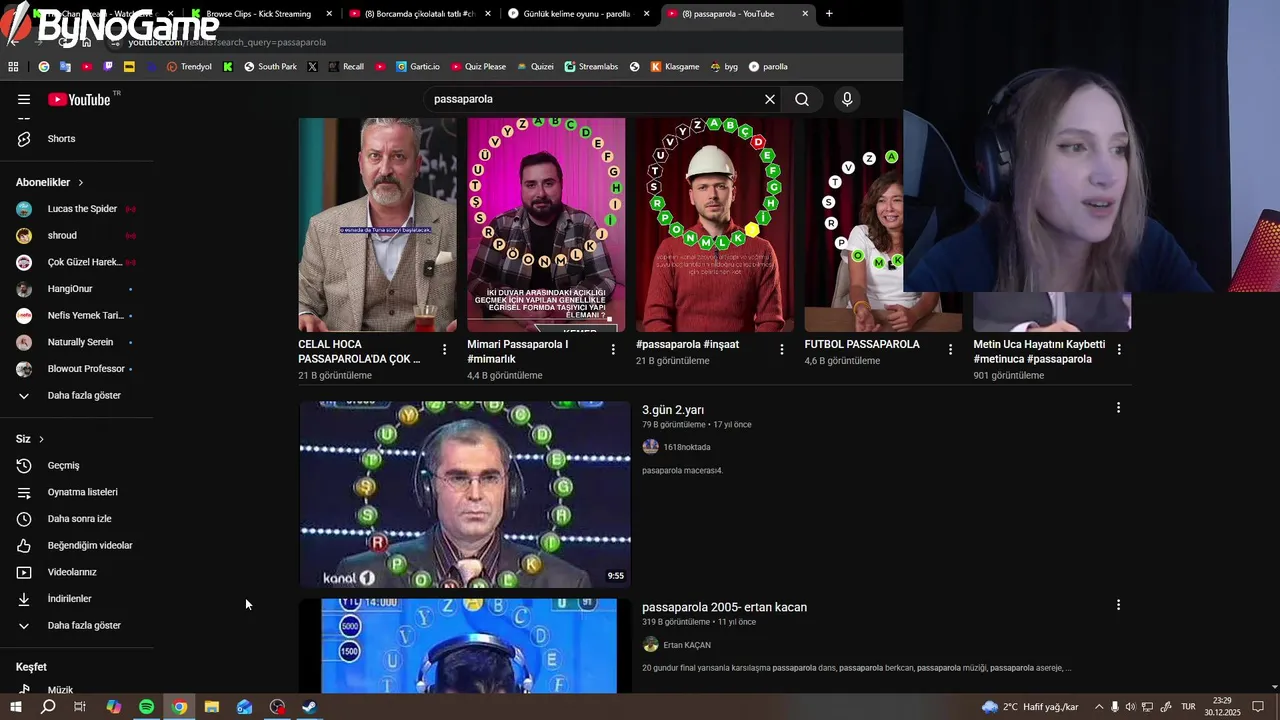Open the taskbar clock and date
The width and height of the screenshot is (1280, 720).
[x=1222, y=707]
